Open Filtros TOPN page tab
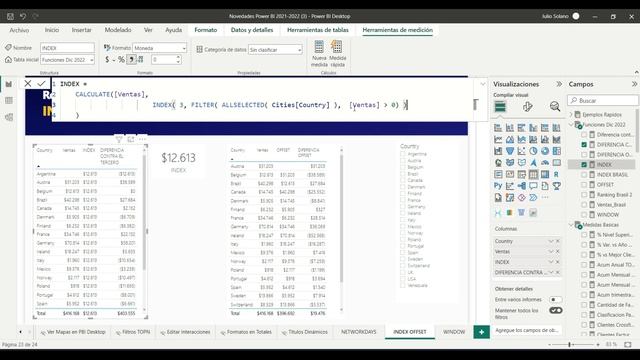 tap(133, 332)
